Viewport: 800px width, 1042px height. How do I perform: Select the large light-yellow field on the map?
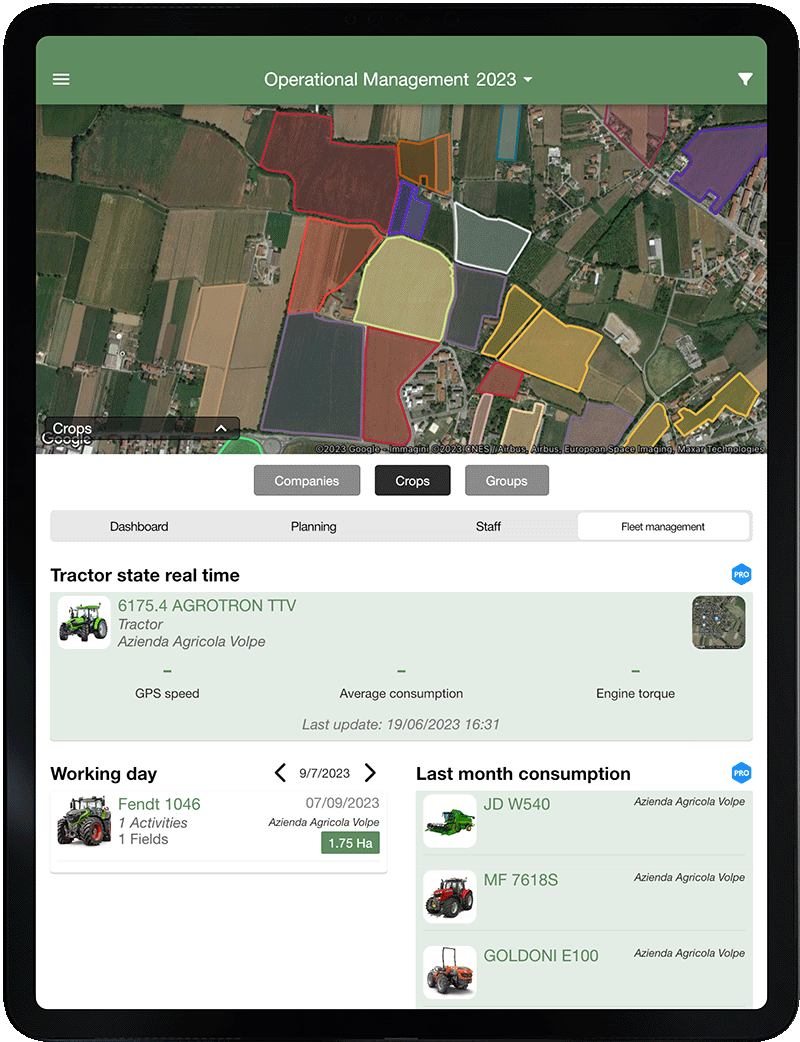tap(405, 287)
